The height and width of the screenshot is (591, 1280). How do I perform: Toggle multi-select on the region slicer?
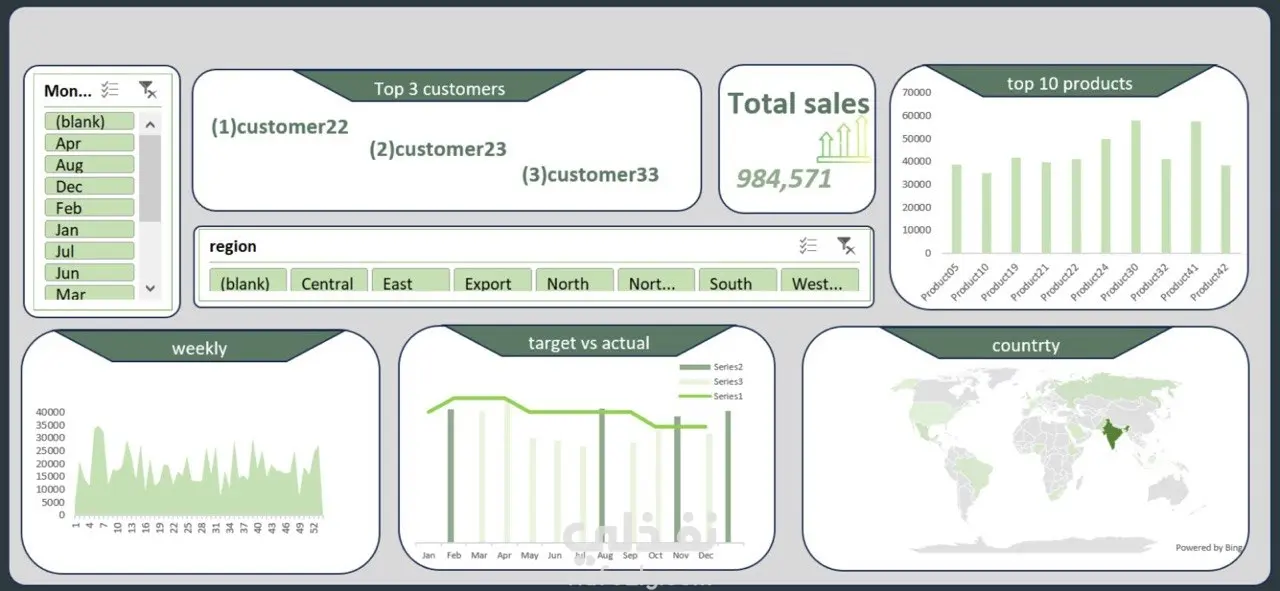click(x=808, y=246)
